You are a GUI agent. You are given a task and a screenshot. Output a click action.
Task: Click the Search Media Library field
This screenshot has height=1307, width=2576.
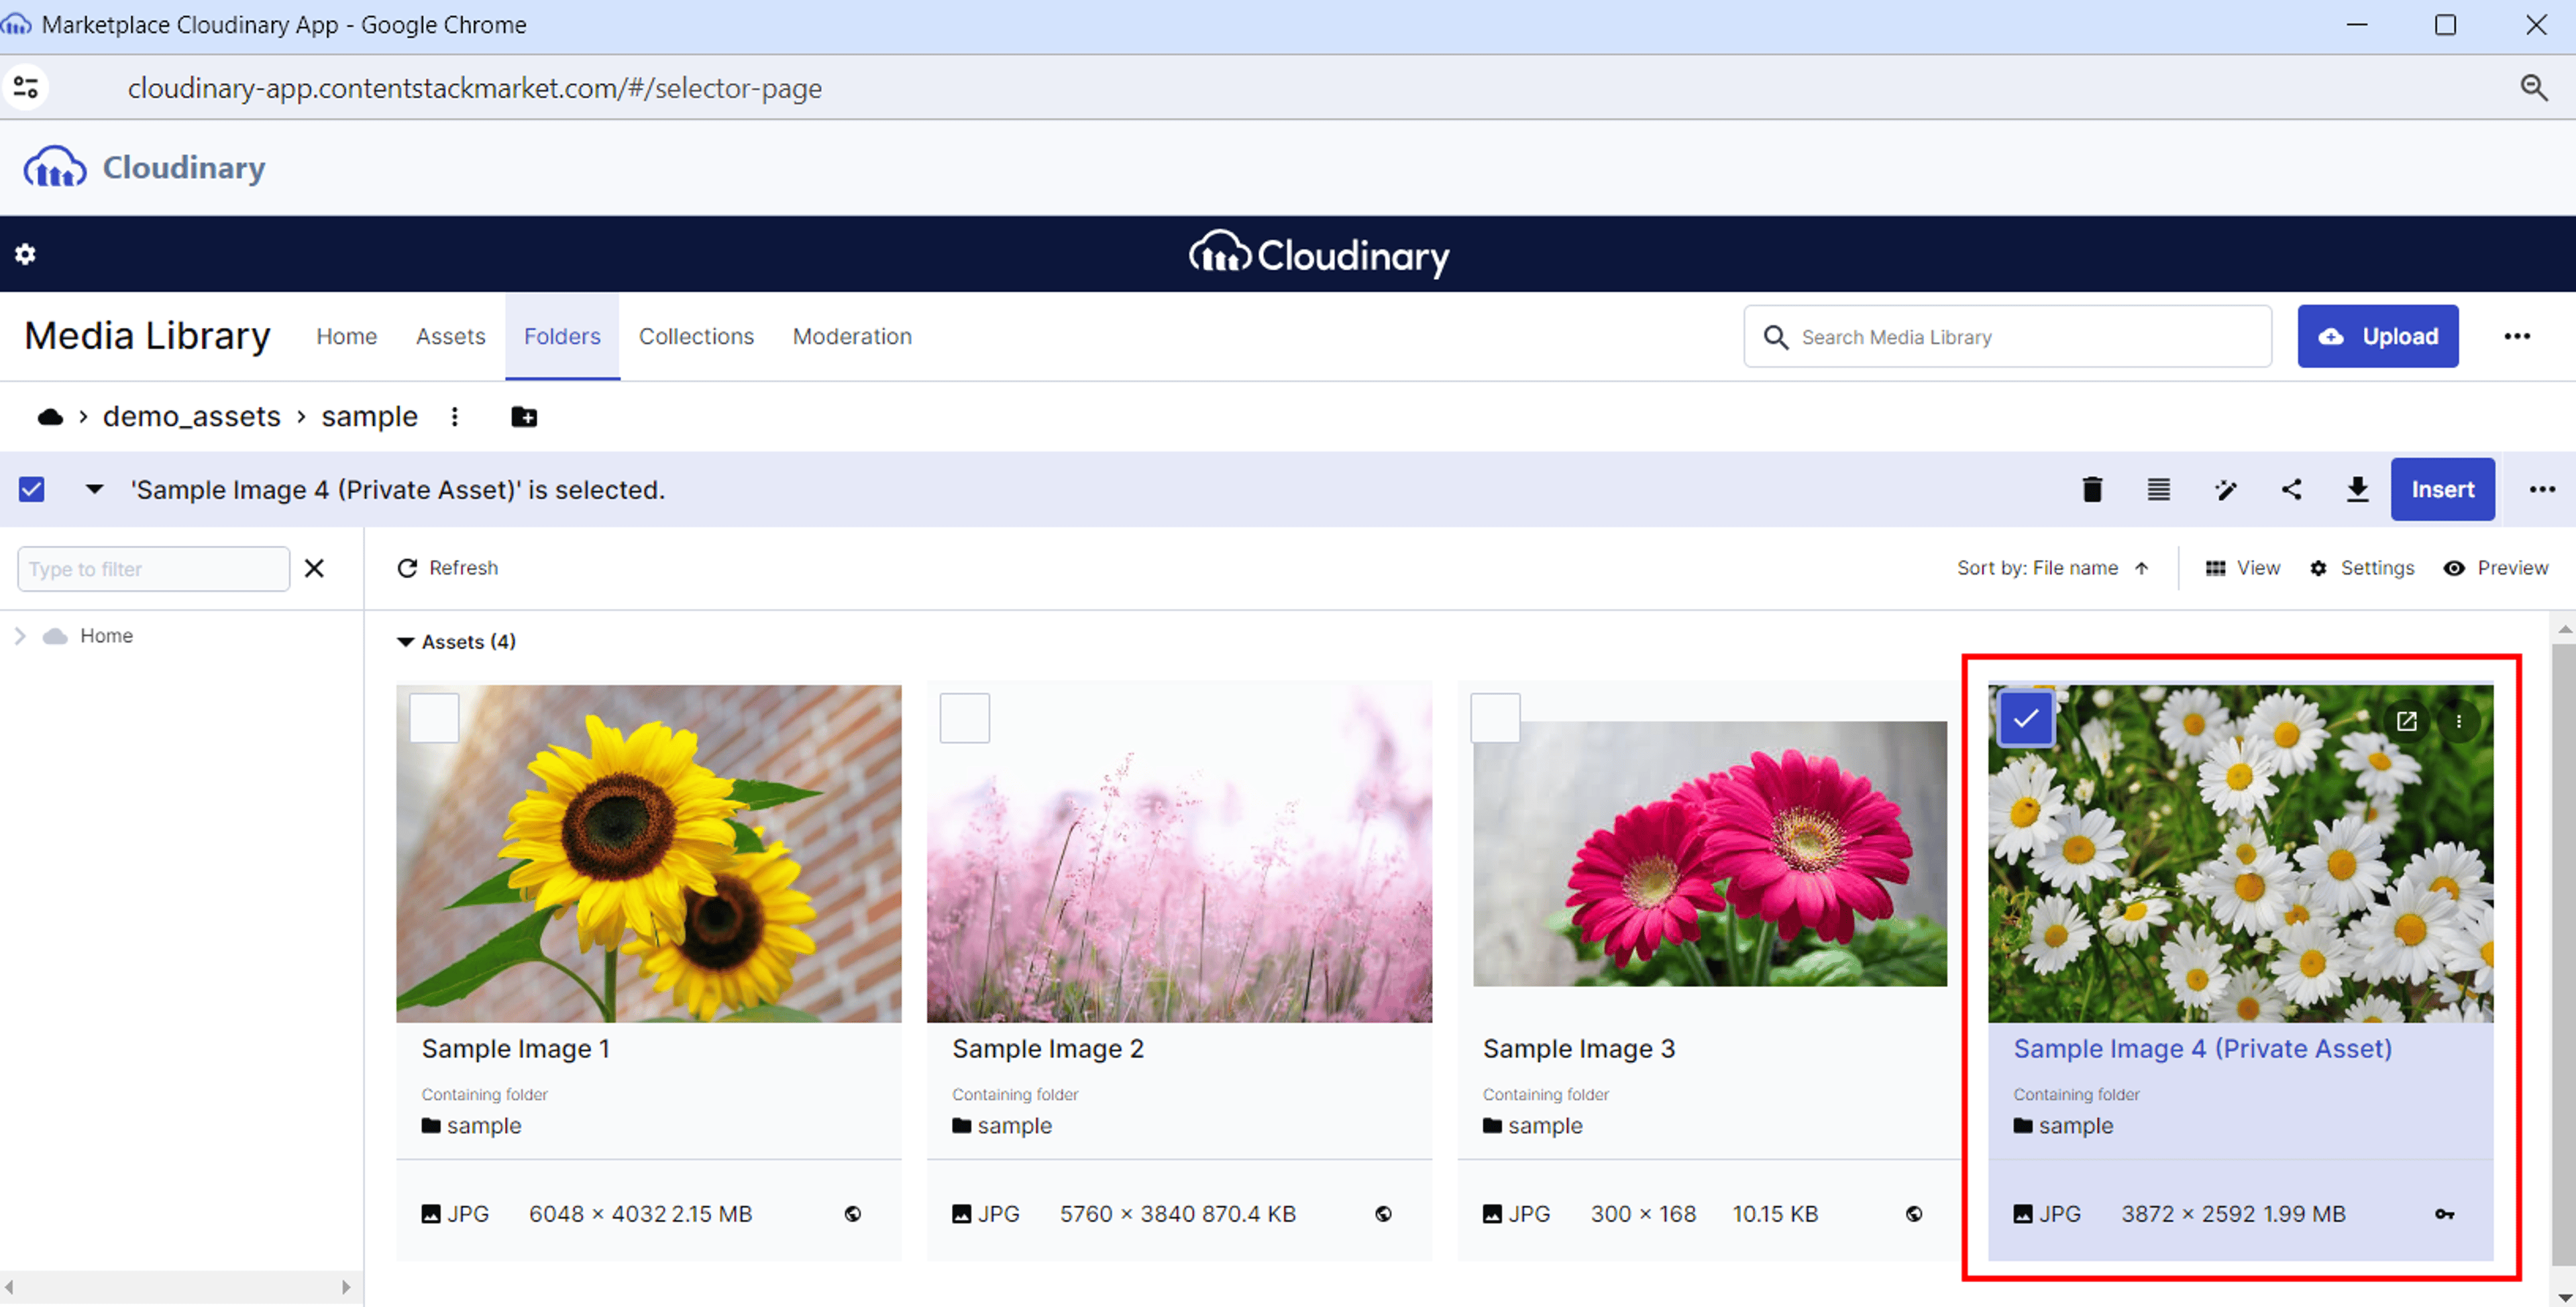tap(2008, 337)
